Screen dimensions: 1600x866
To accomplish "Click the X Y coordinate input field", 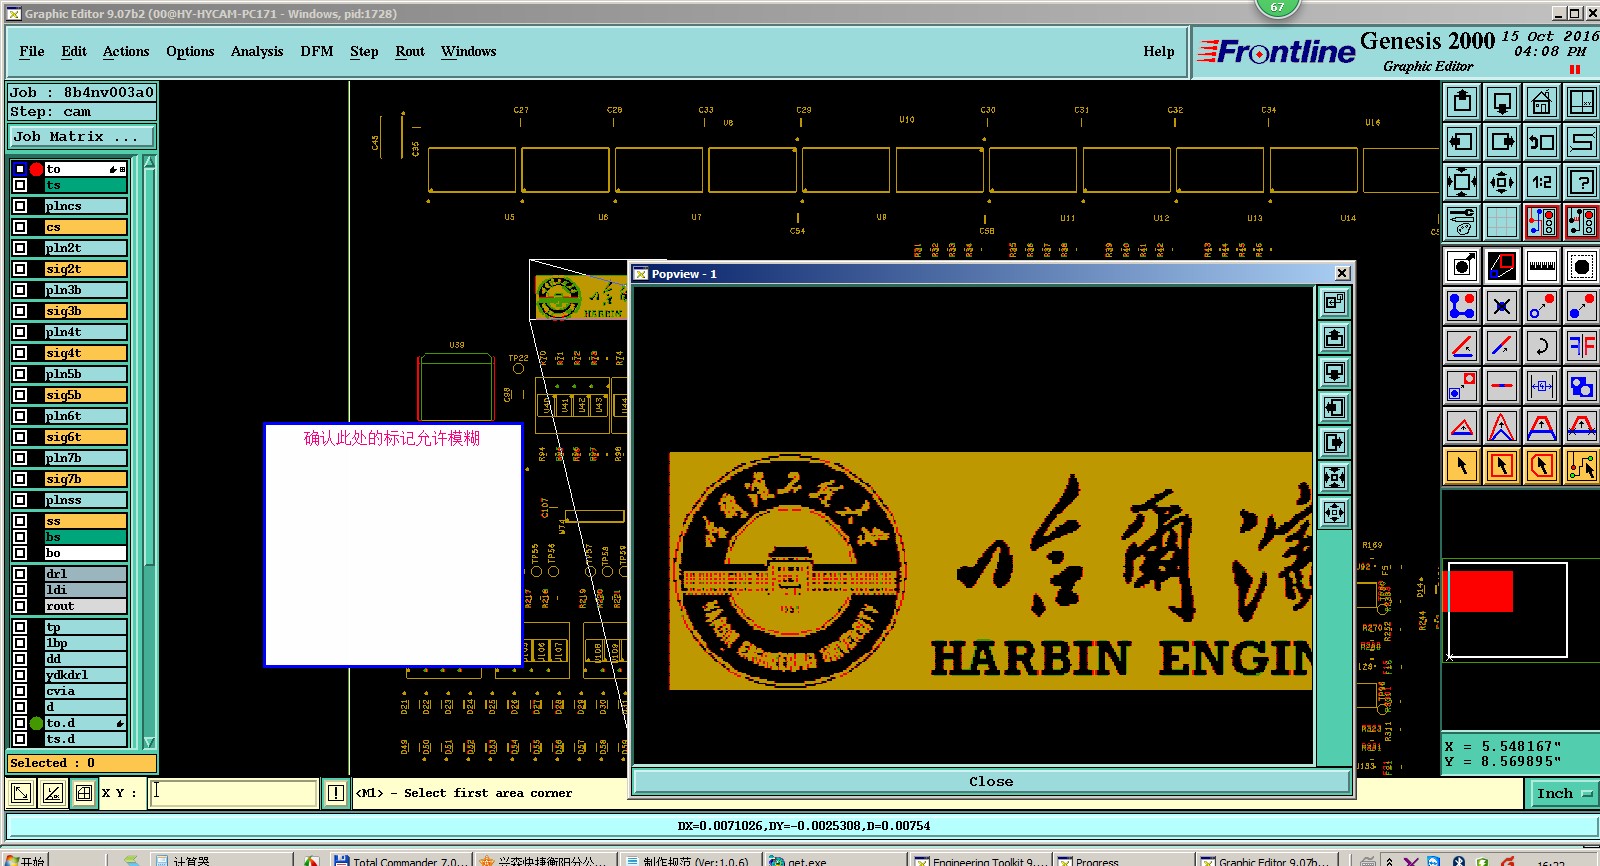I will click(x=234, y=793).
